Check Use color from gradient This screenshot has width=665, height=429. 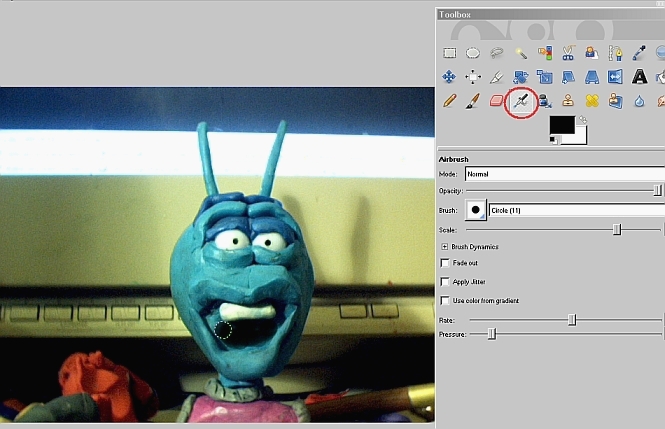click(x=445, y=301)
